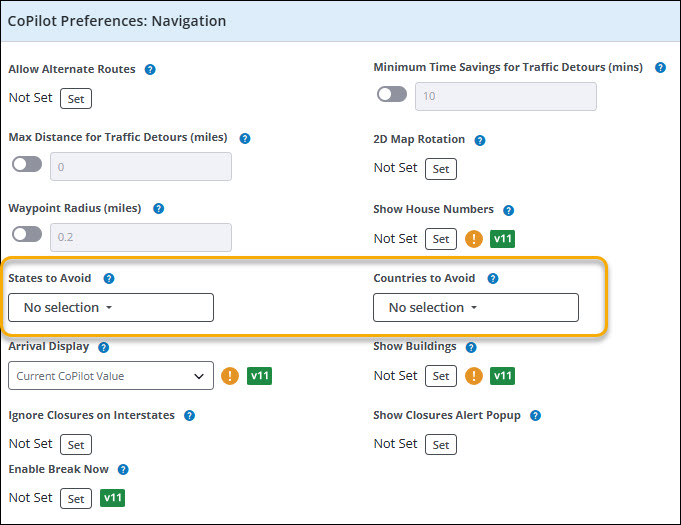Click v11 badge for Arrival Display
The image size is (681, 525).
tap(259, 376)
